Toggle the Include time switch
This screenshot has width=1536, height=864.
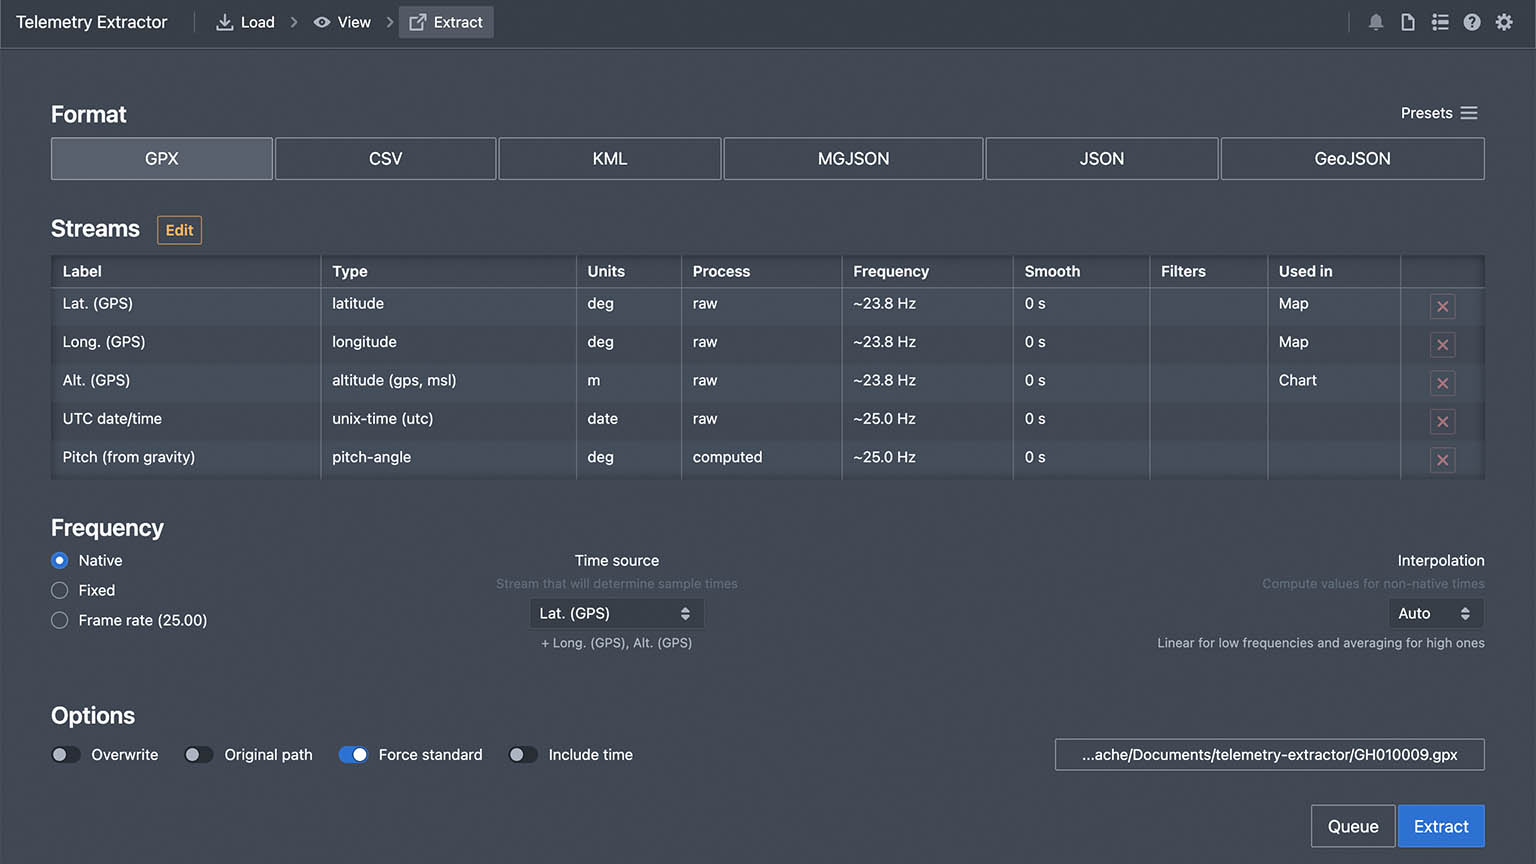click(523, 755)
